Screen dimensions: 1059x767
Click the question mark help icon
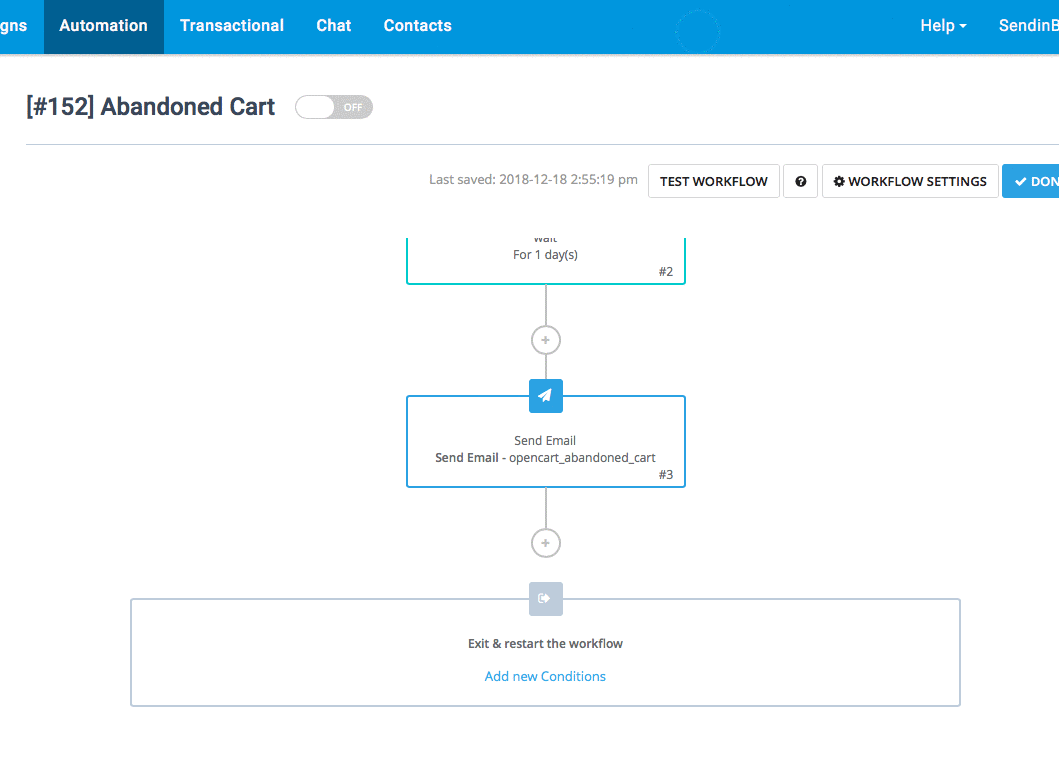point(800,181)
